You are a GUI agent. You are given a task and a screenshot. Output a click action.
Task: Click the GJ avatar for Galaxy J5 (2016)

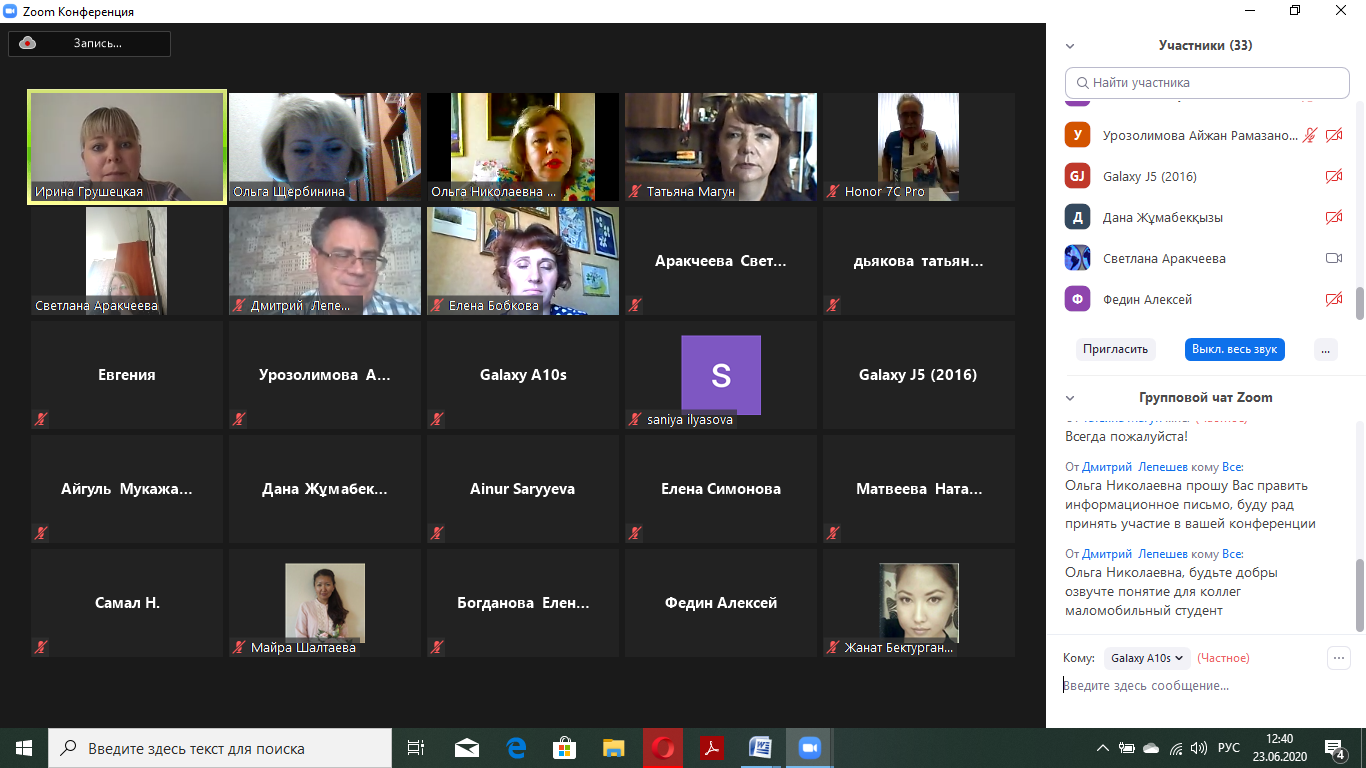coord(1077,176)
